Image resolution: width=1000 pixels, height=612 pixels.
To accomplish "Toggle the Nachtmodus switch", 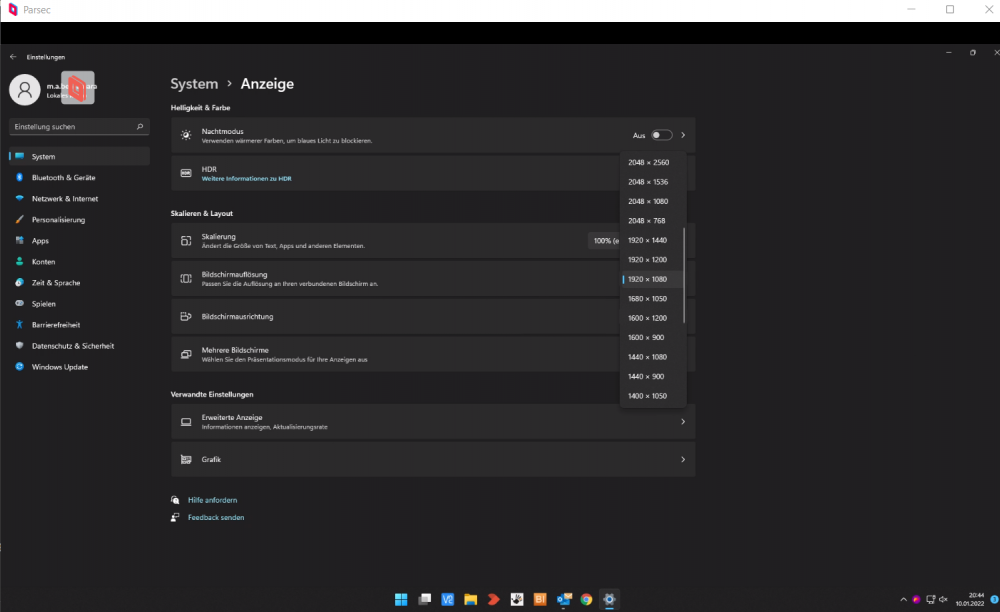I will (x=661, y=135).
